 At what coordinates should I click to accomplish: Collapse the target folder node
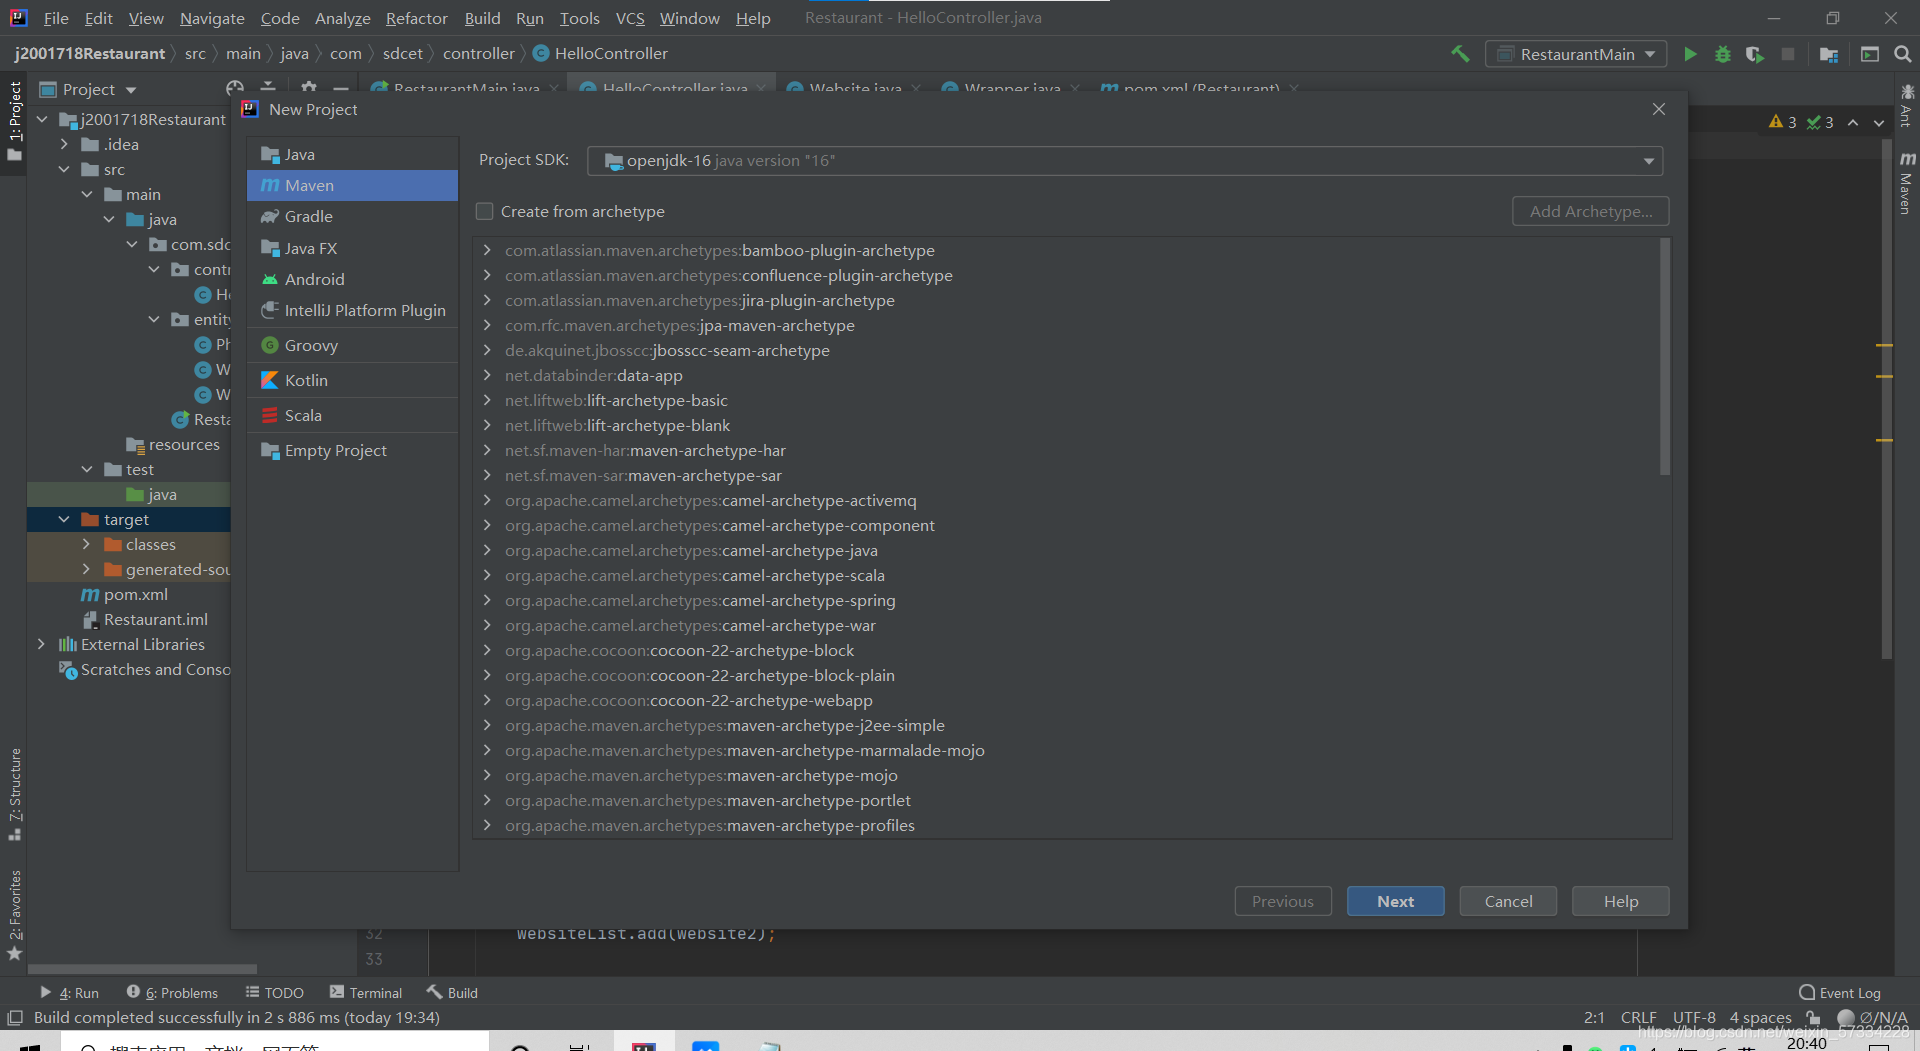tap(64, 519)
